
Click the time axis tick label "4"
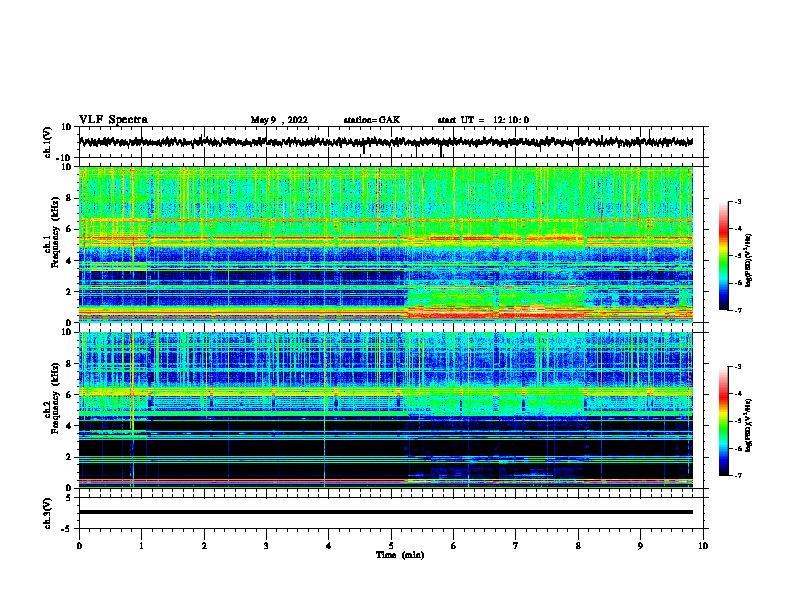pos(329,546)
